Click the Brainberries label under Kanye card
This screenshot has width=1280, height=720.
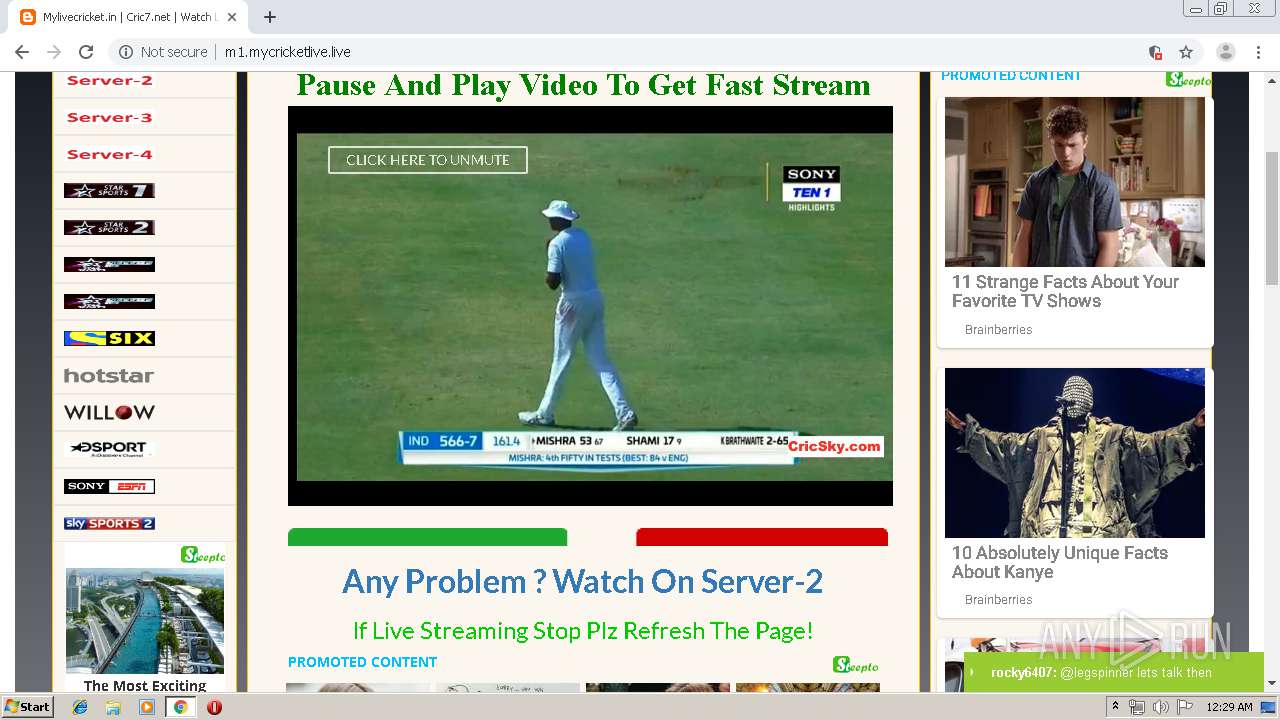click(x=998, y=599)
